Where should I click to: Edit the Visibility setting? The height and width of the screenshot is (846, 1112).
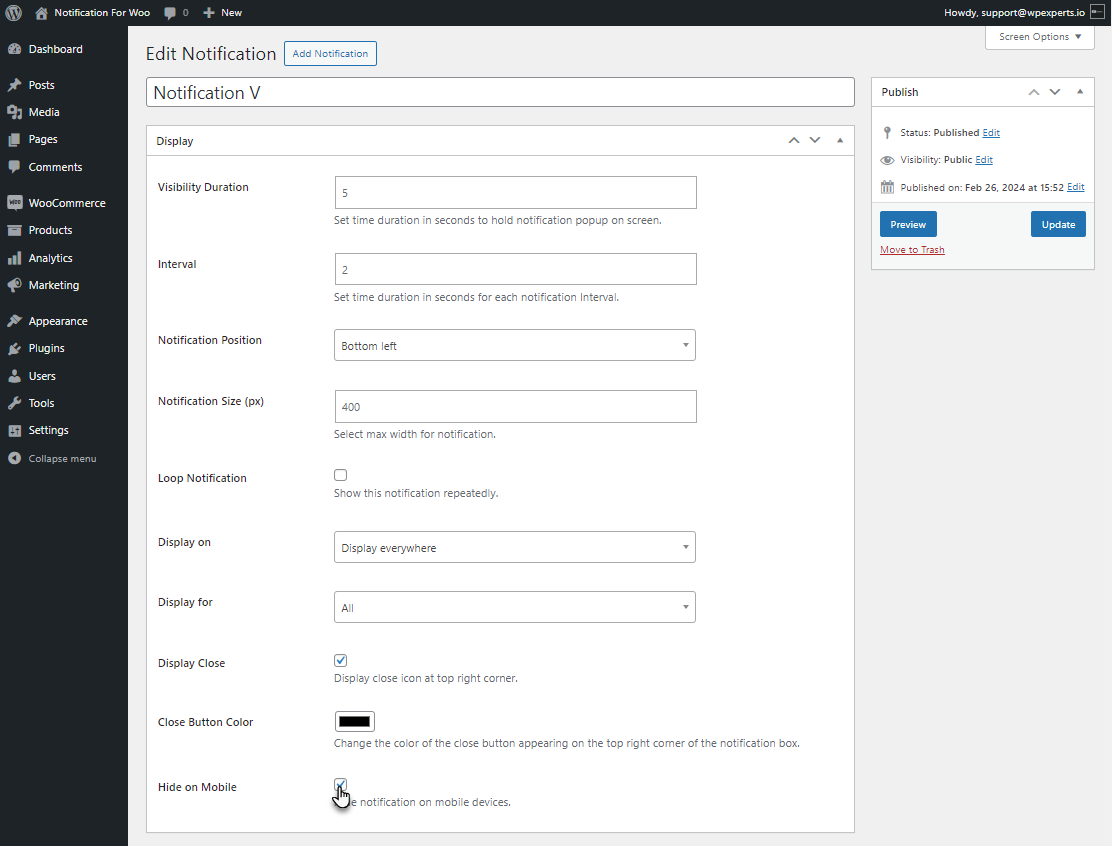[x=984, y=160]
